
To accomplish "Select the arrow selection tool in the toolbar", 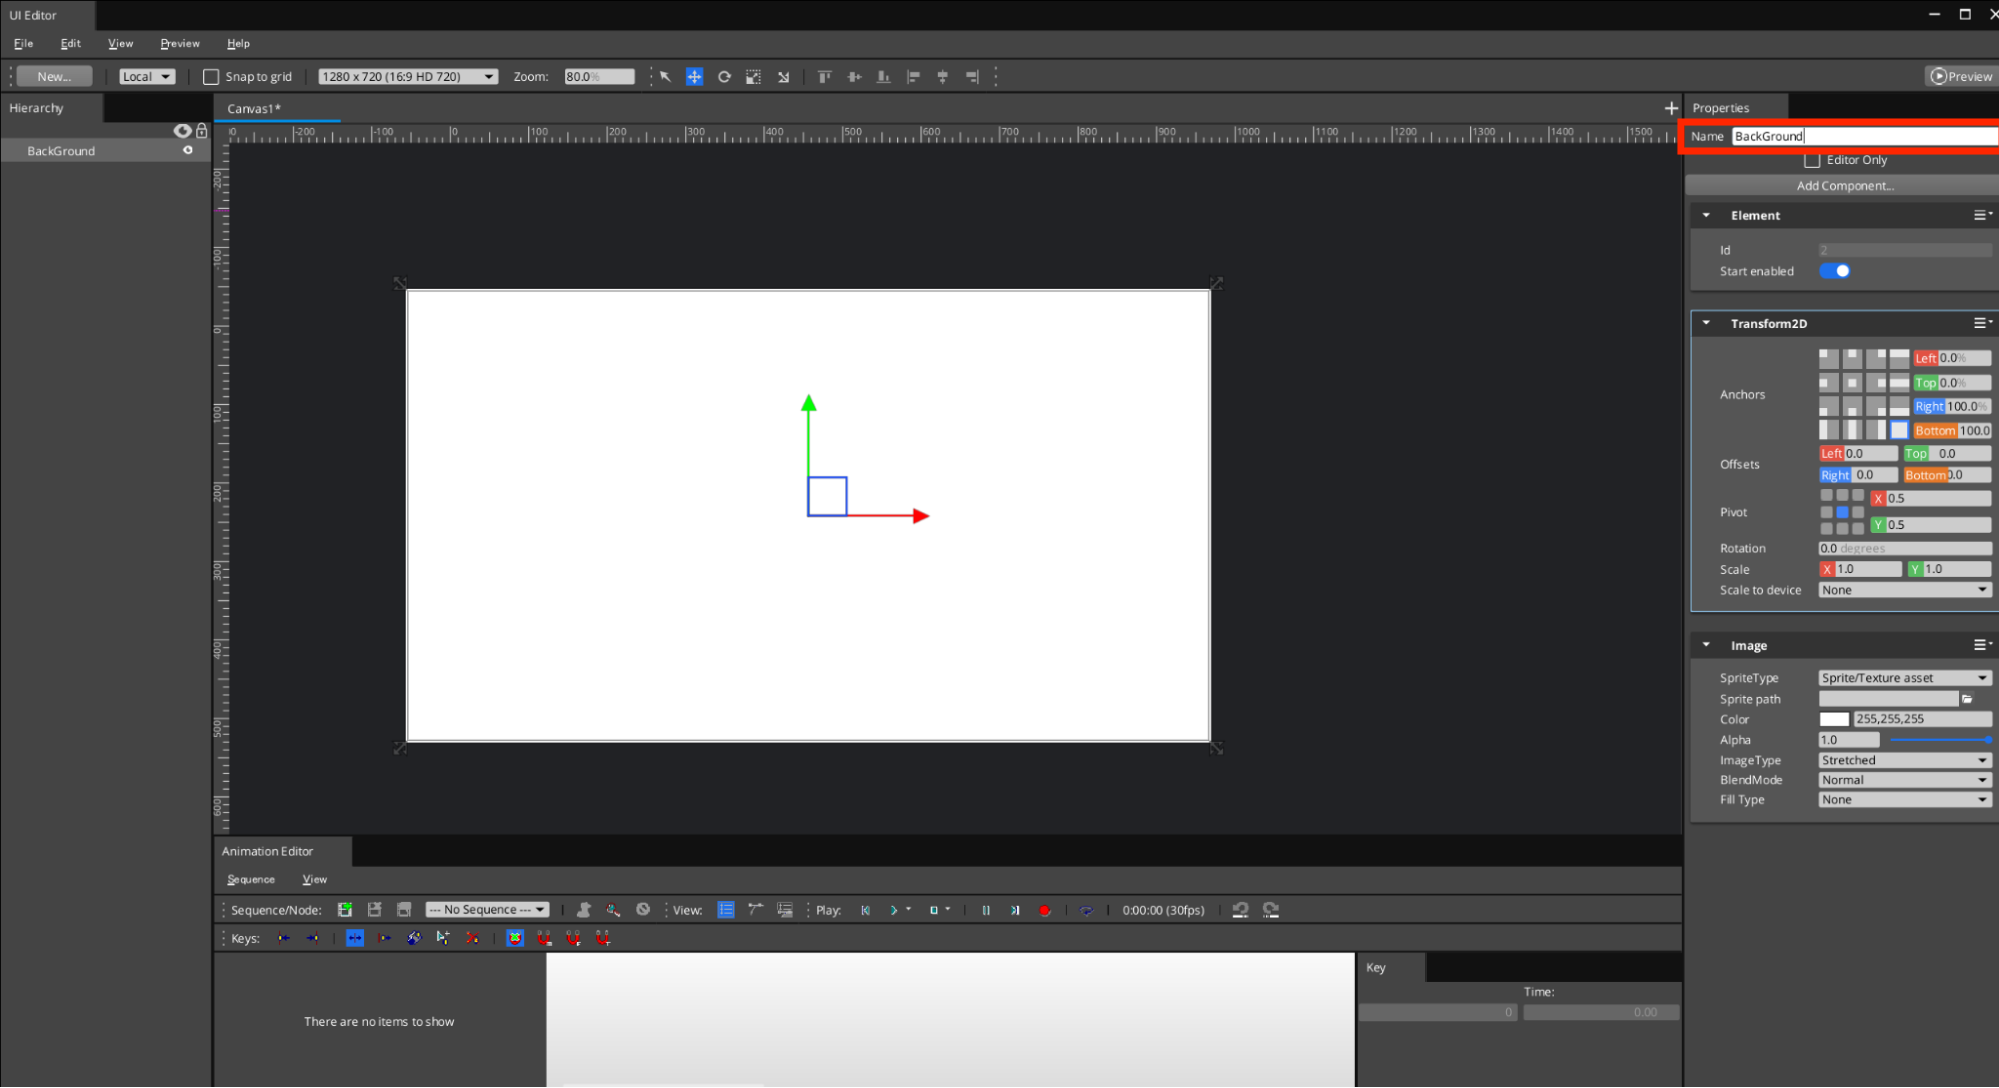I will [665, 76].
